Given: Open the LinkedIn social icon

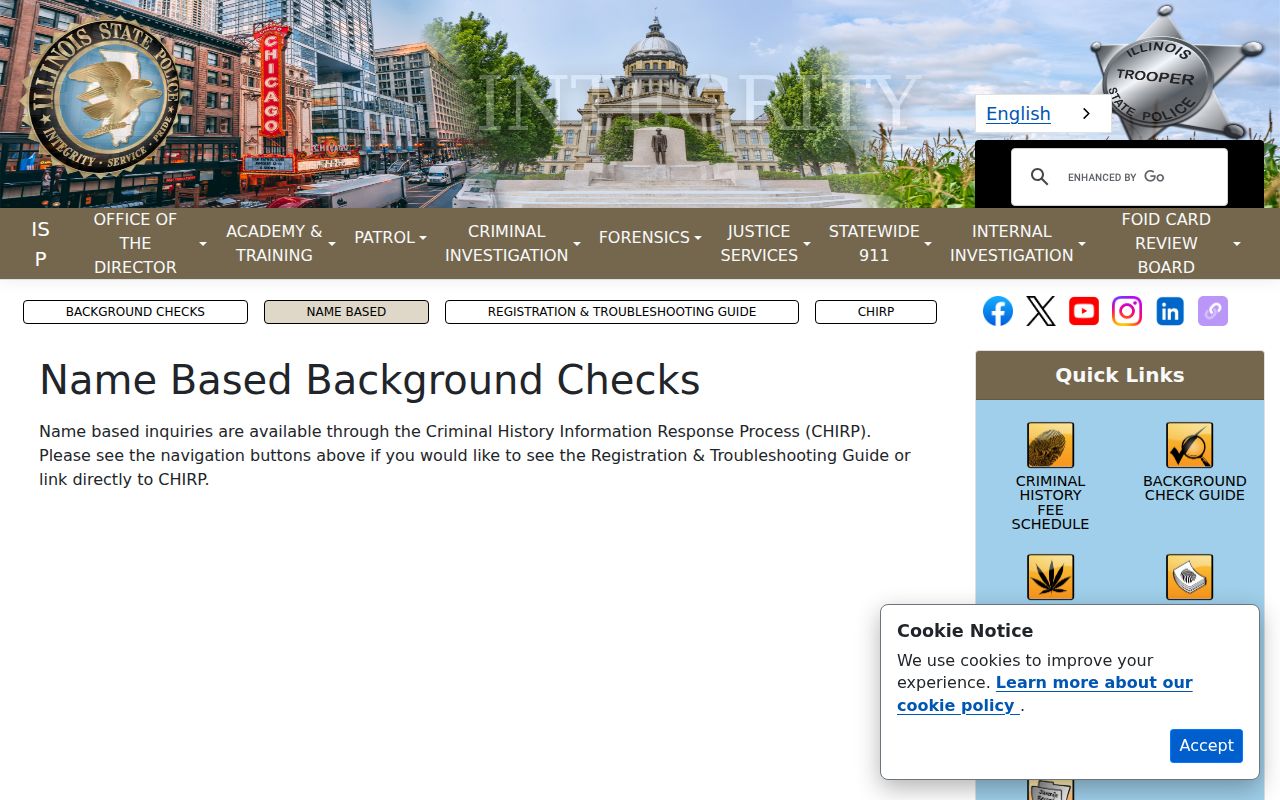Looking at the screenshot, I should point(1170,311).
